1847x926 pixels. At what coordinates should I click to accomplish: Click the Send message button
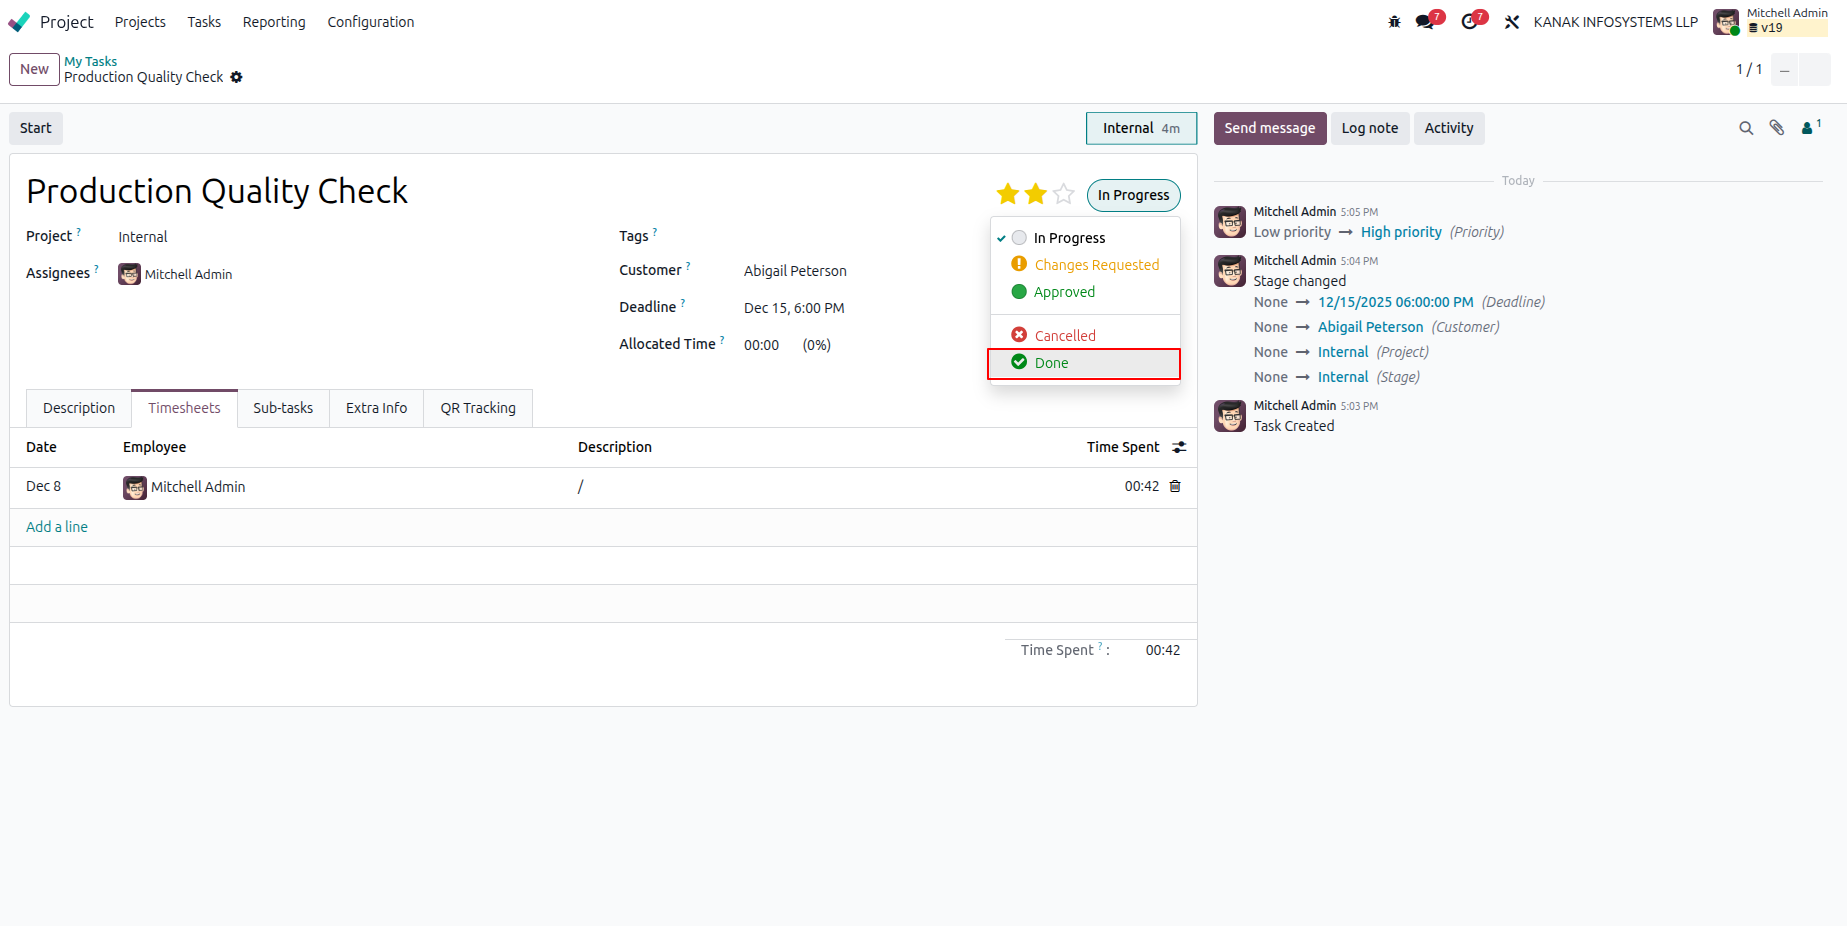click(x=1270, y=128)
